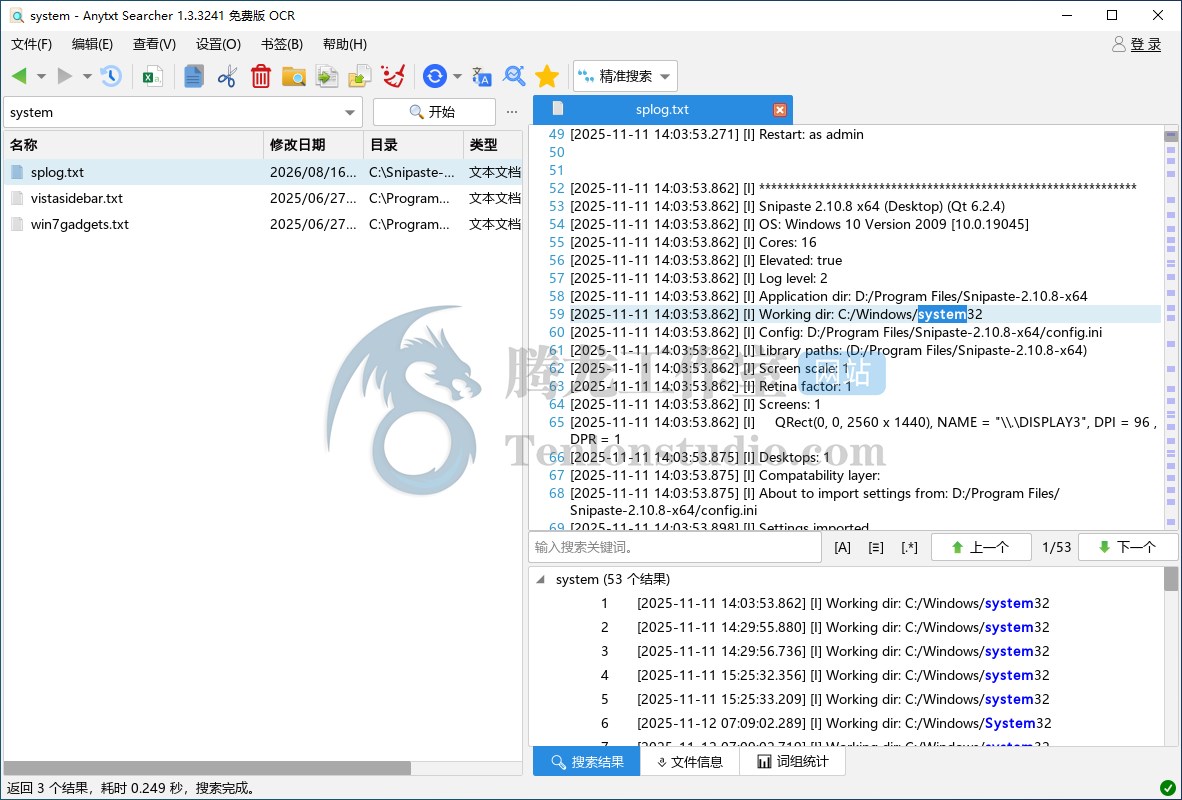
Task: Switch to the 词组统计 tab
Action: tap(792, 762)
